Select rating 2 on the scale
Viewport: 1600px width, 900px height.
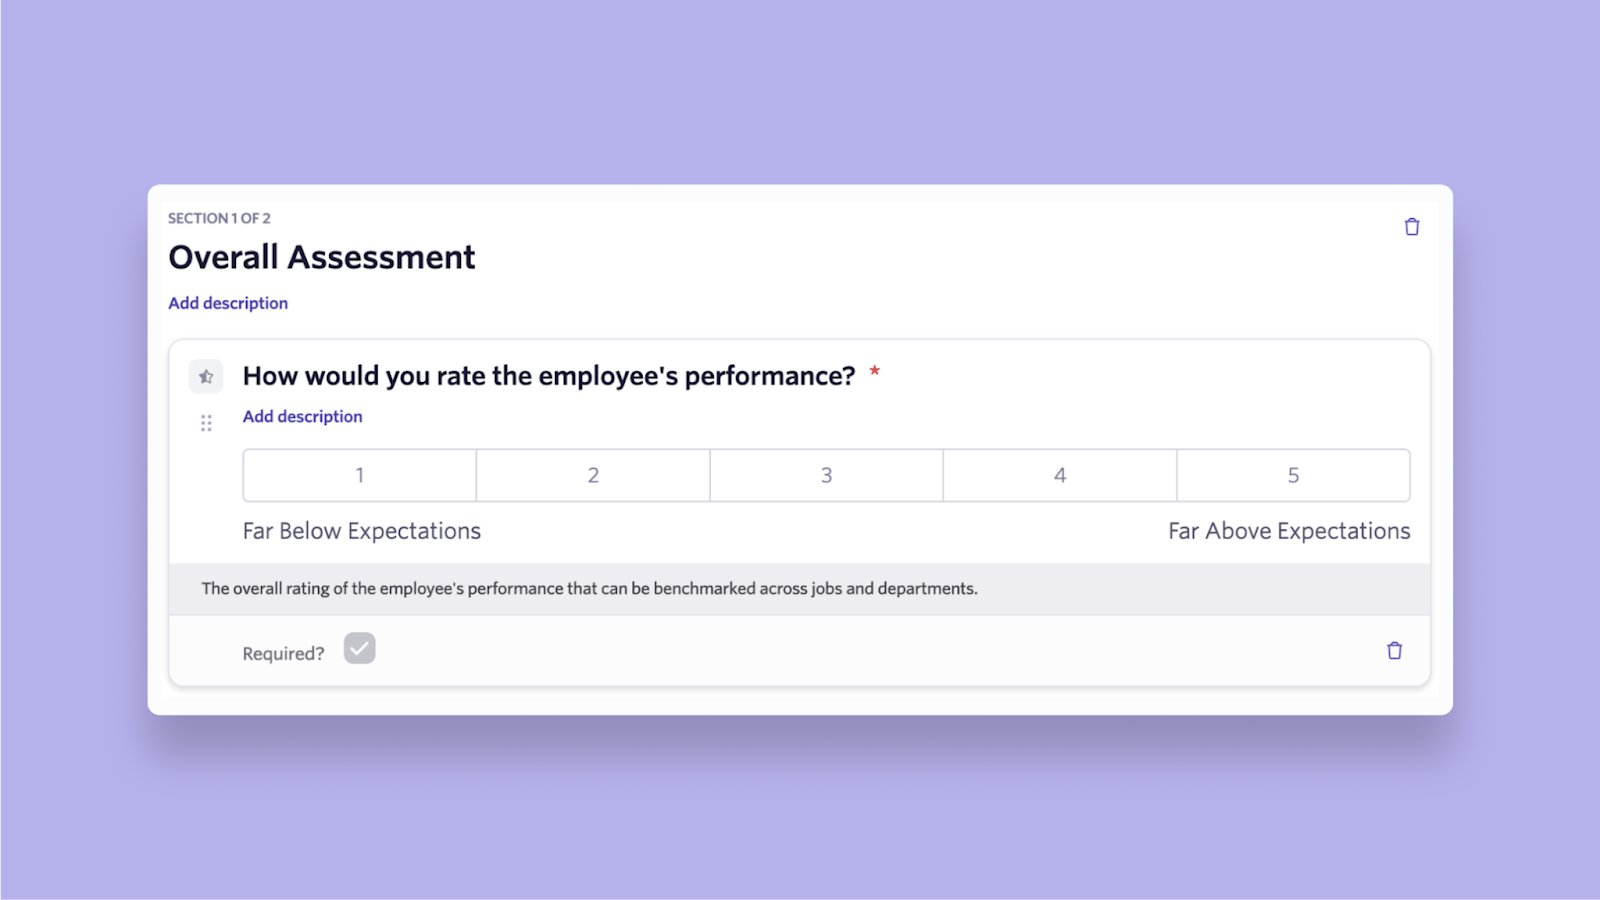(593, 475)
